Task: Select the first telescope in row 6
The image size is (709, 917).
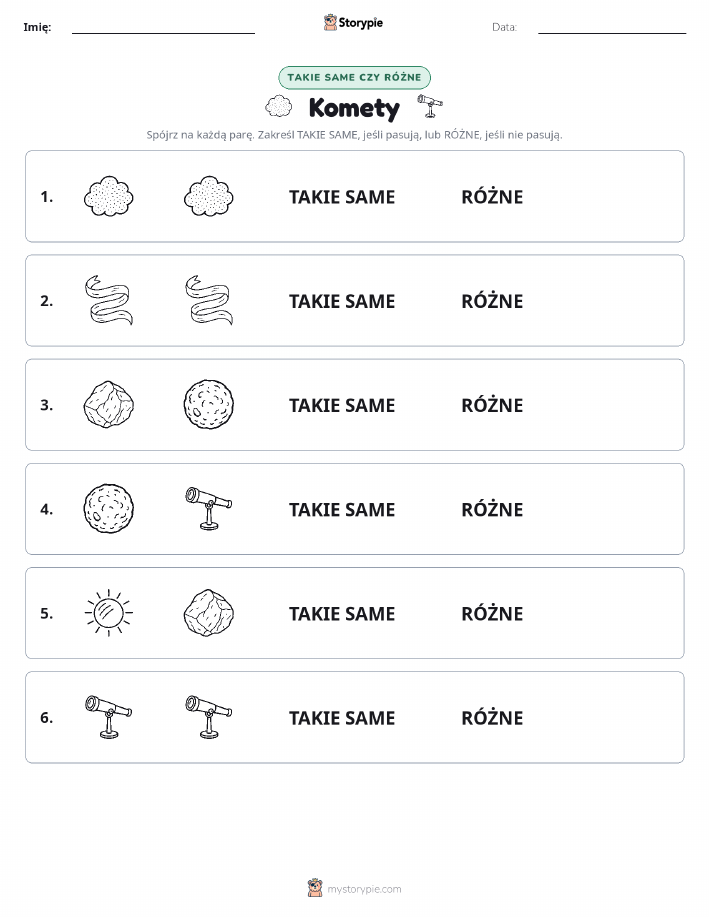Action: pos(109,717)
